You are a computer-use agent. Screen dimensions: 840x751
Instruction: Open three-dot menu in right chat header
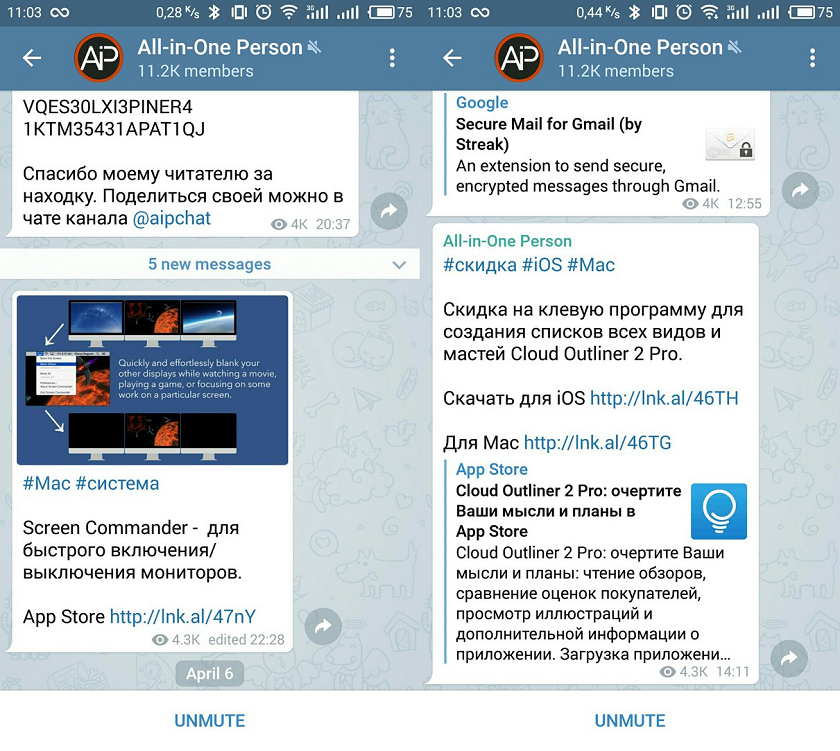tap(812, 57)
